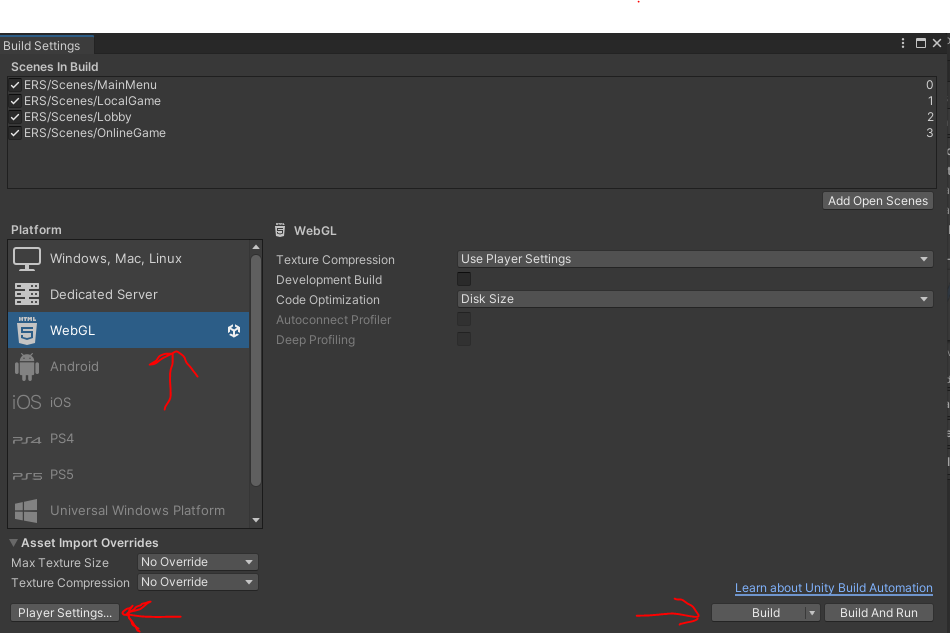Click the Build And Run button
Viewport: 950px width, 633px height.
[x=879, y=613]
